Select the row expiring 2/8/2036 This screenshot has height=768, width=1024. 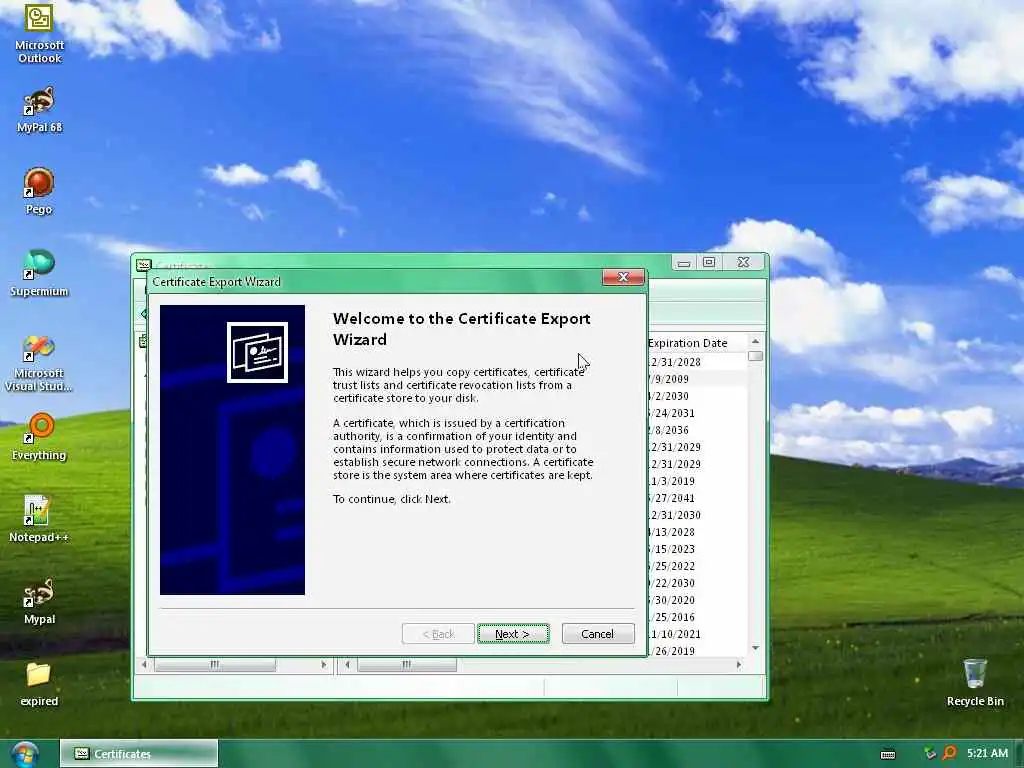tap(697, 430)
